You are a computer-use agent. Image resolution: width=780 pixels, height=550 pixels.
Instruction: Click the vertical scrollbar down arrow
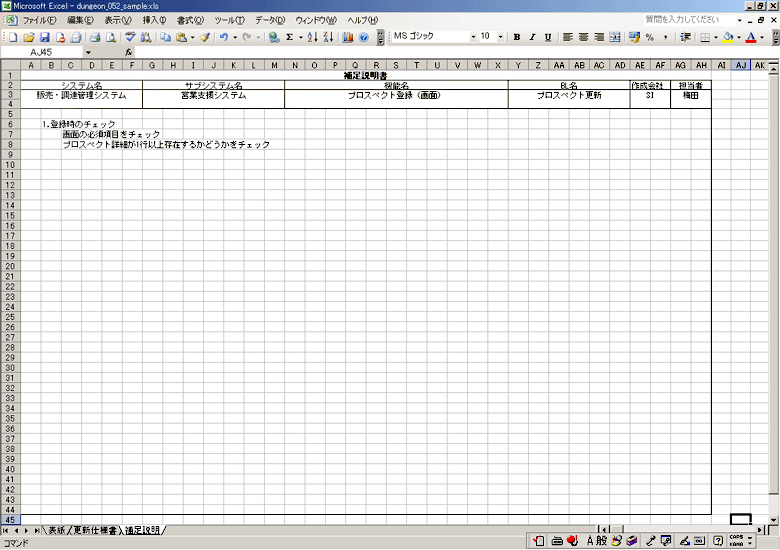774,520
